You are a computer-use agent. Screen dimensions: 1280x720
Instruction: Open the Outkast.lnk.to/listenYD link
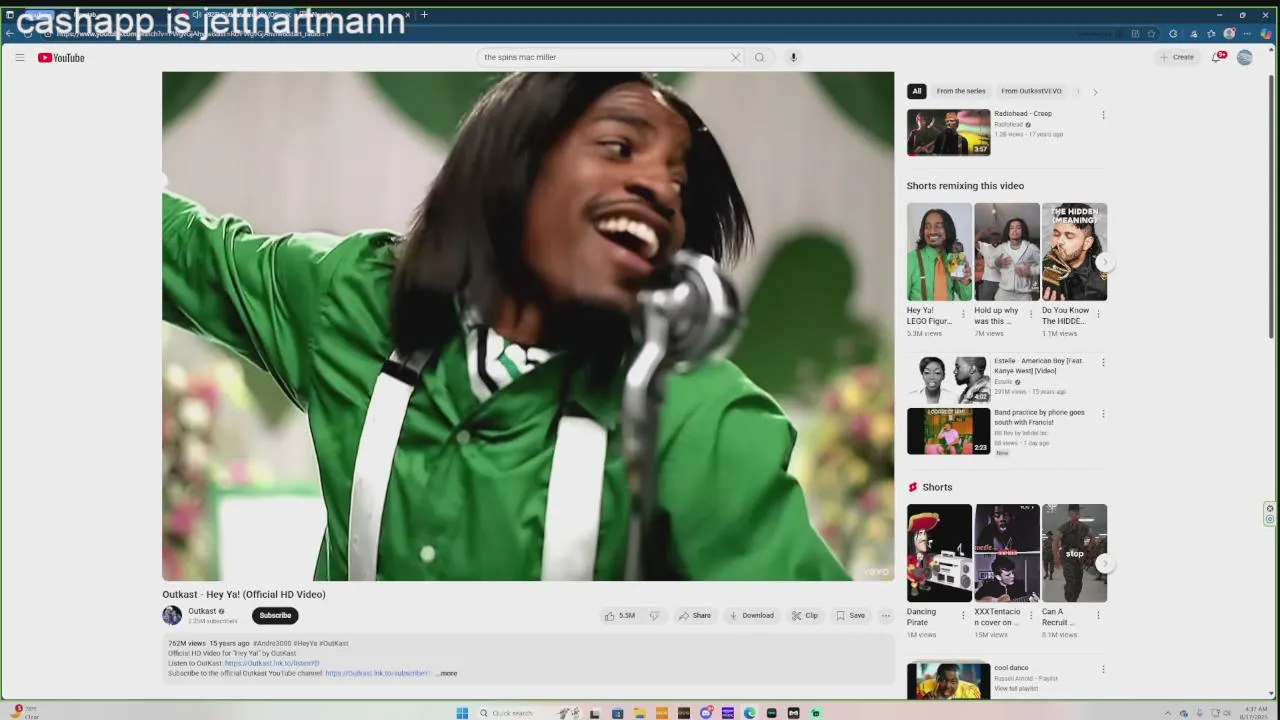point(272,663)
